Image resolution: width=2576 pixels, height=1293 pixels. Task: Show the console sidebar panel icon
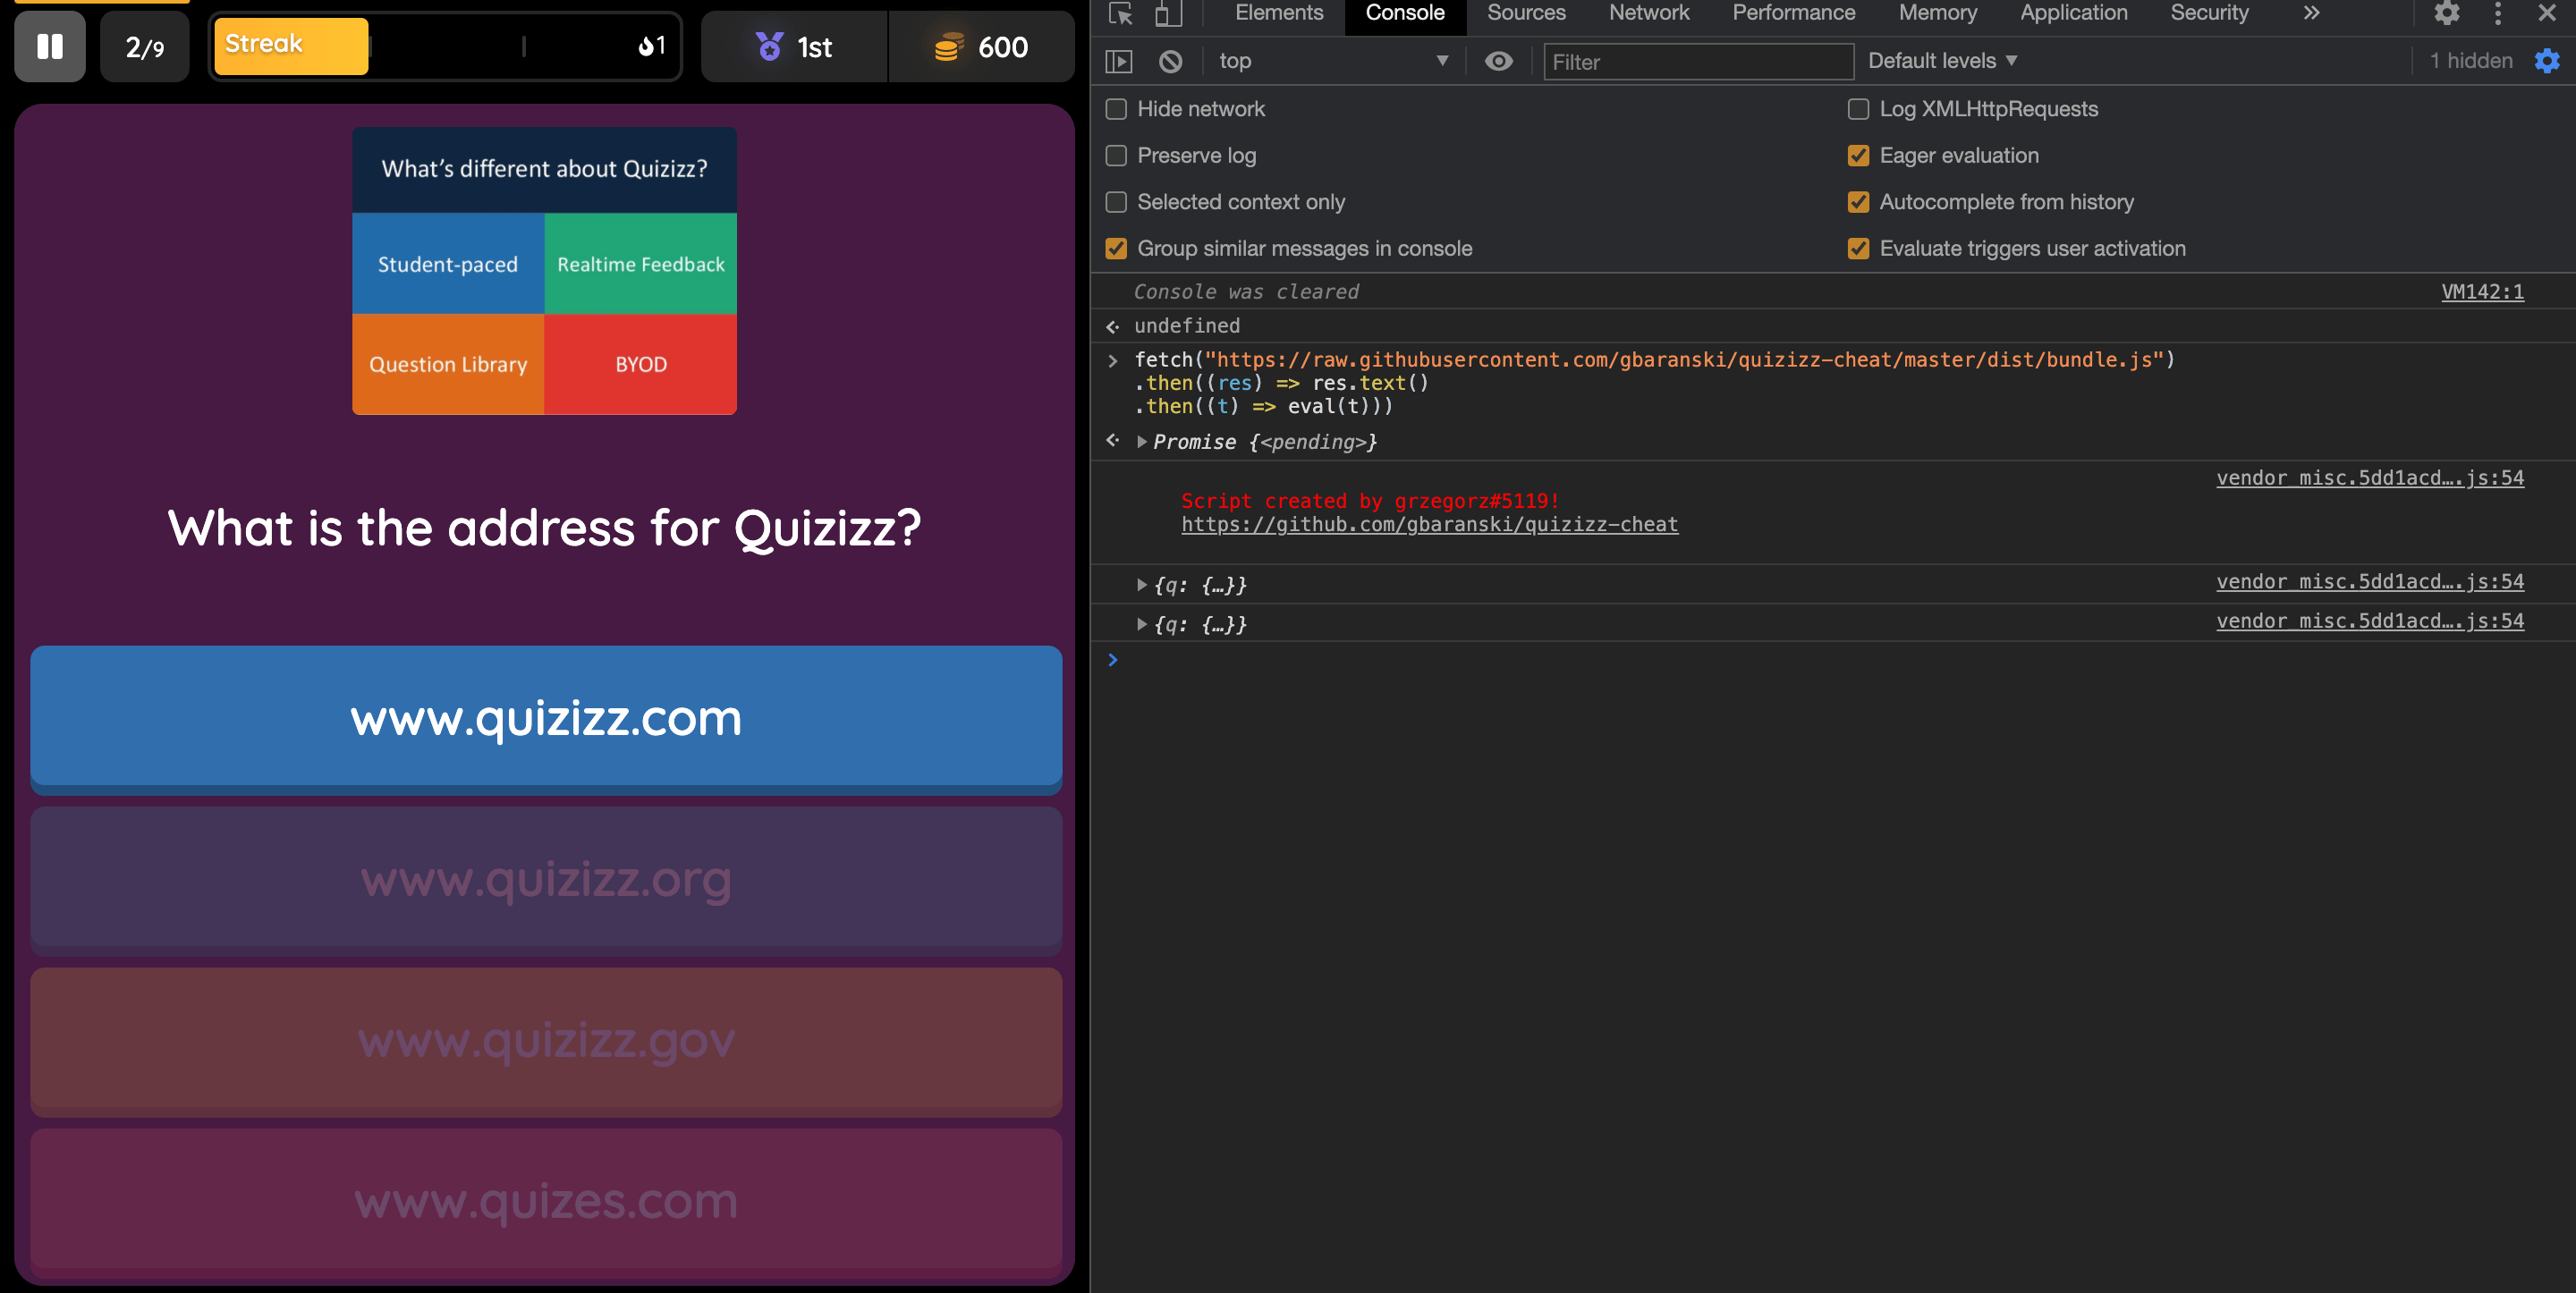tap(1118, 62)
